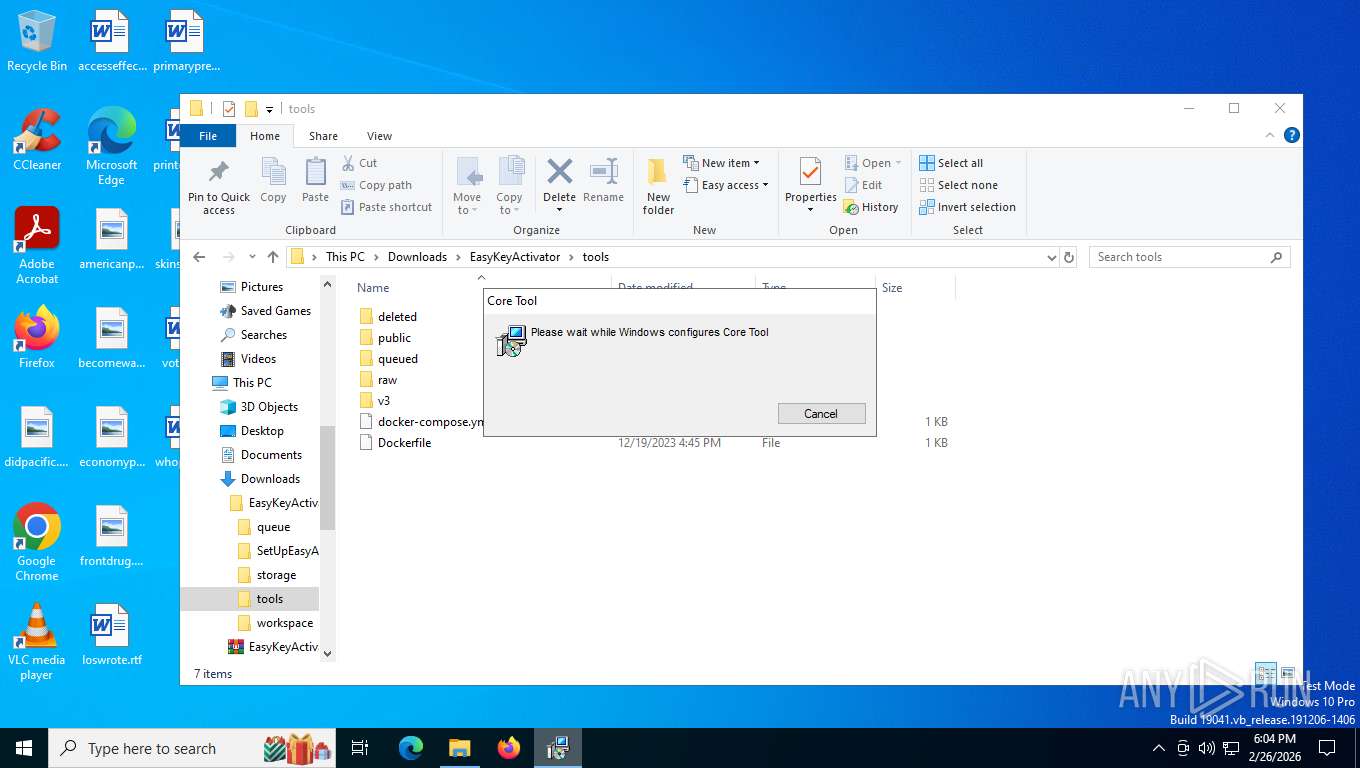The width and height of the screenshot is (1360, 768).
Task: Switch to the Share ribbon tab
Action: click(323, 136)
